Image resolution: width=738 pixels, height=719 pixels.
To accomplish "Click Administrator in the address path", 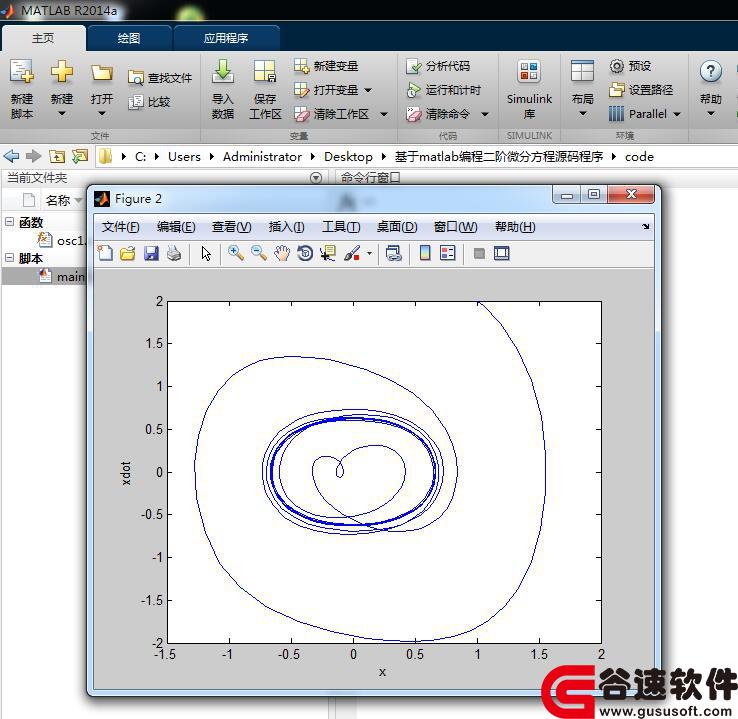I will click(x=262, y=156).
